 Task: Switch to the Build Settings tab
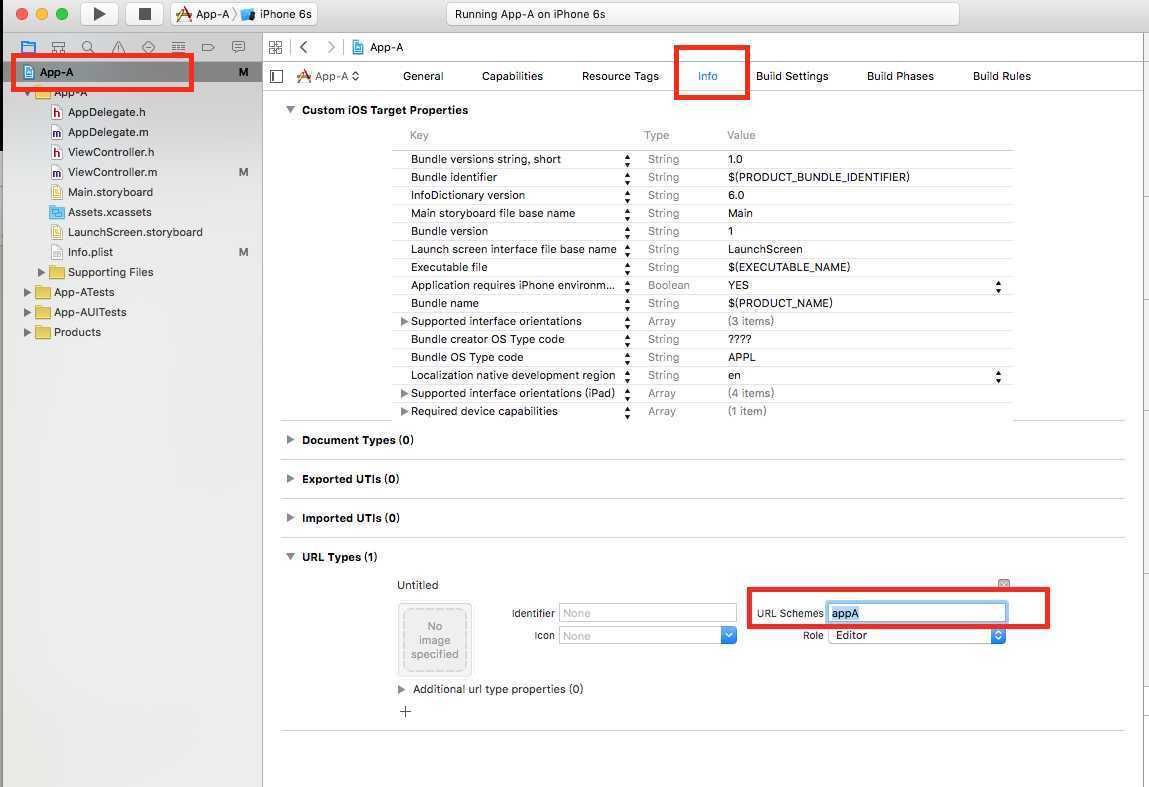click(791, 76)
